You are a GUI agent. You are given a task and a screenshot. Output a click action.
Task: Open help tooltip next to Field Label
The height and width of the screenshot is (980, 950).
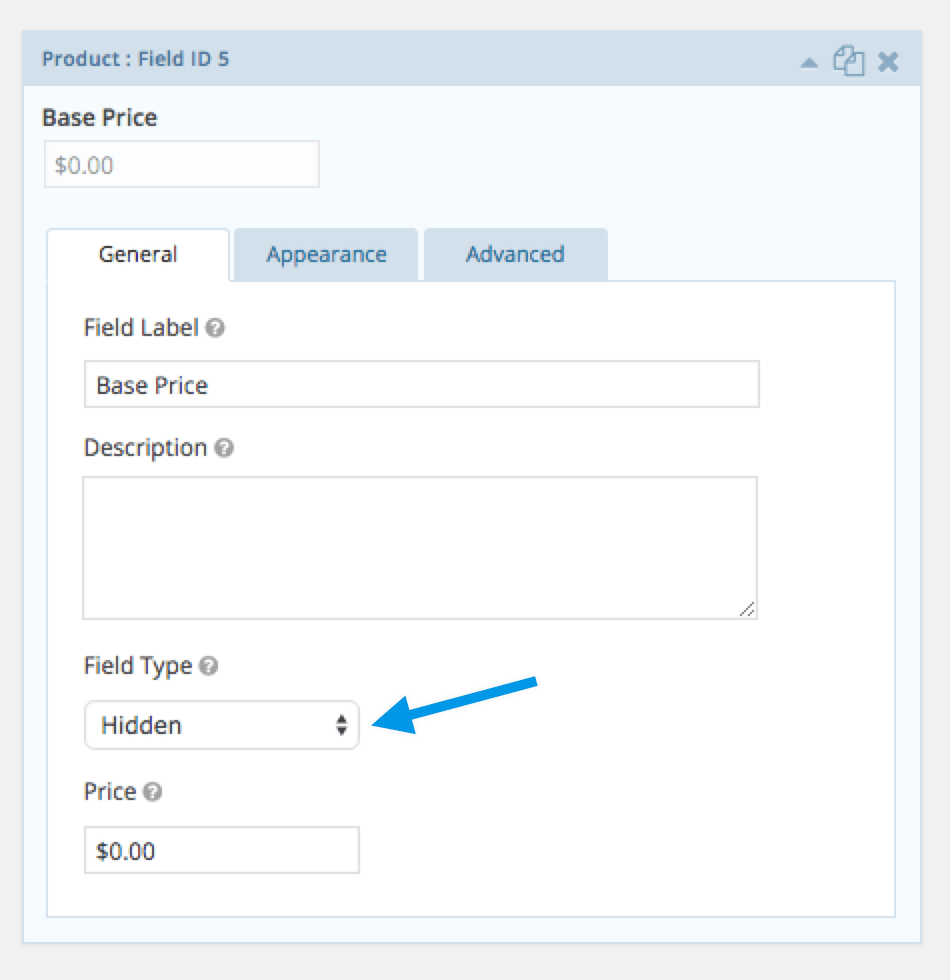coord(216,328)
